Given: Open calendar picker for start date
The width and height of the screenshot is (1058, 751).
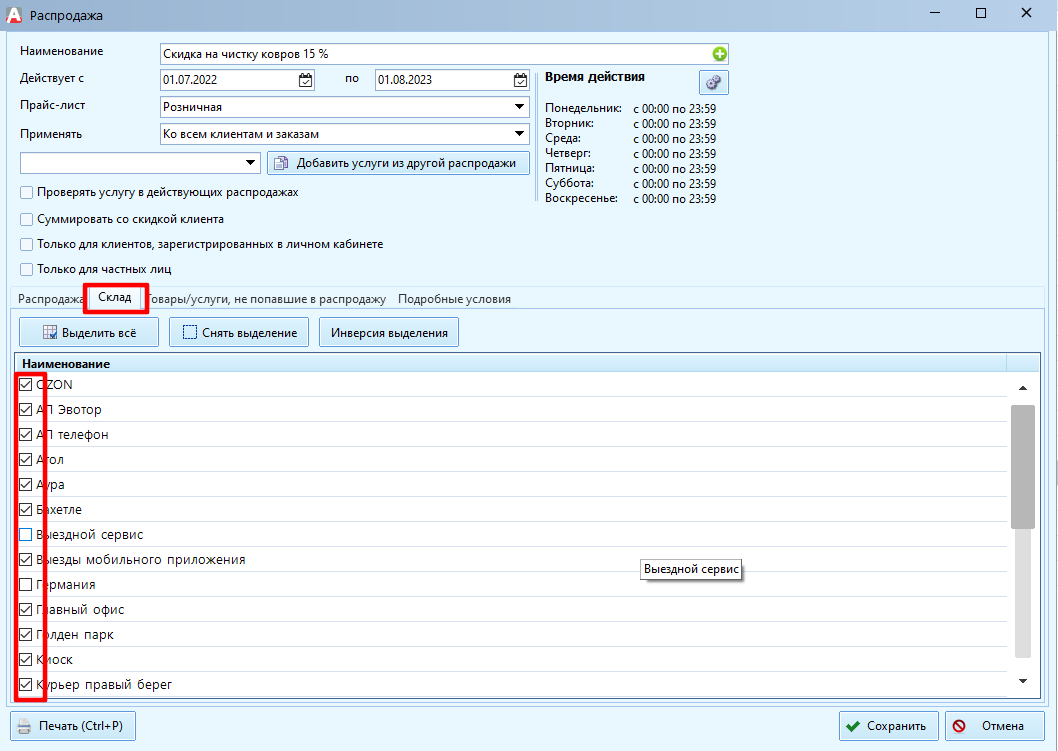Looking at the screenshot, I should point(306,80).
